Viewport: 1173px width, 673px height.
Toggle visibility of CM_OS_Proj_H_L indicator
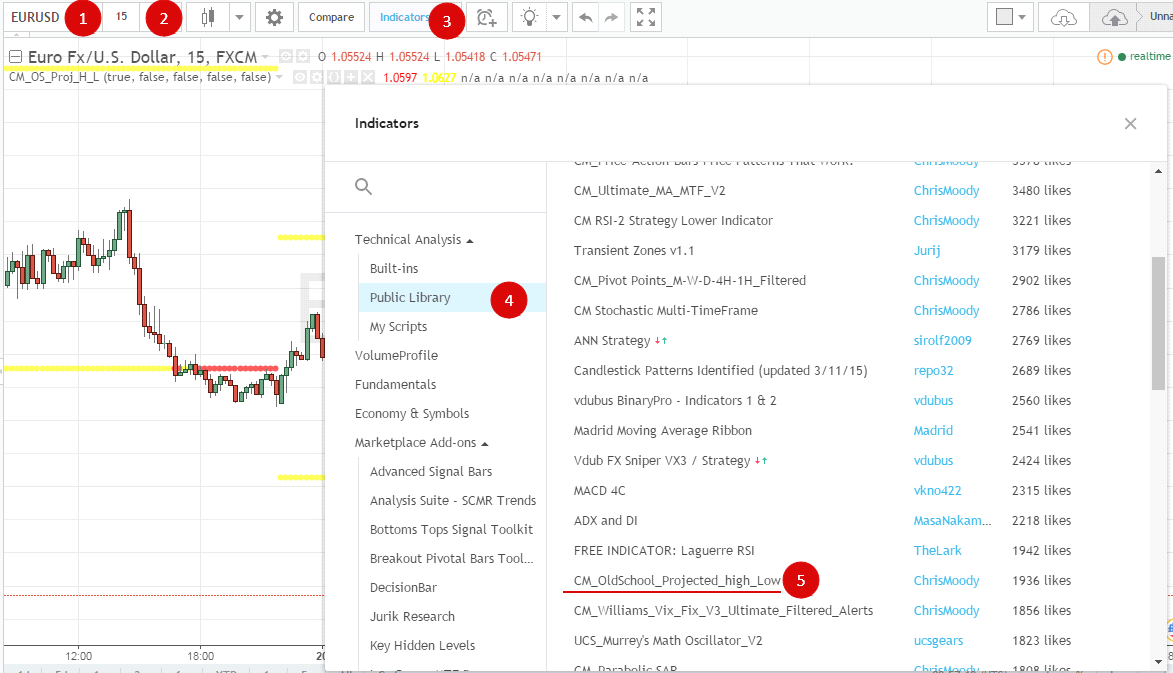point(299,77)
